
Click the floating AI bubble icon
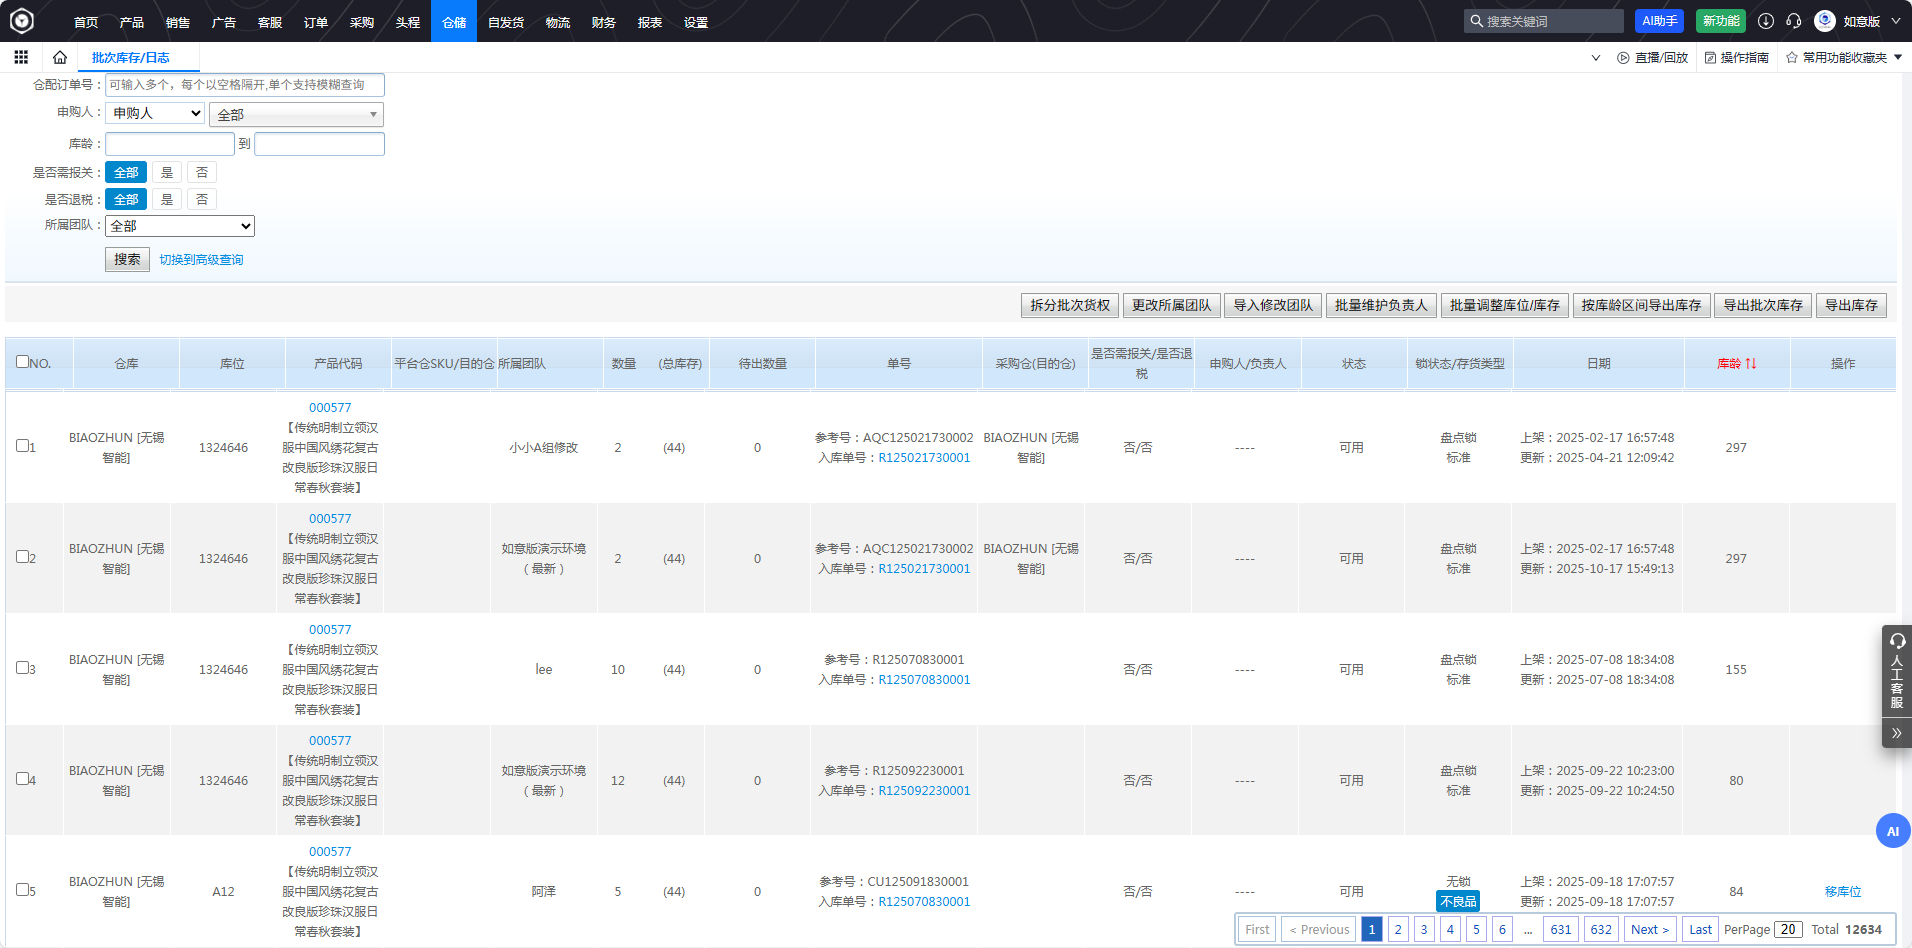click(x=1892, y=831)
